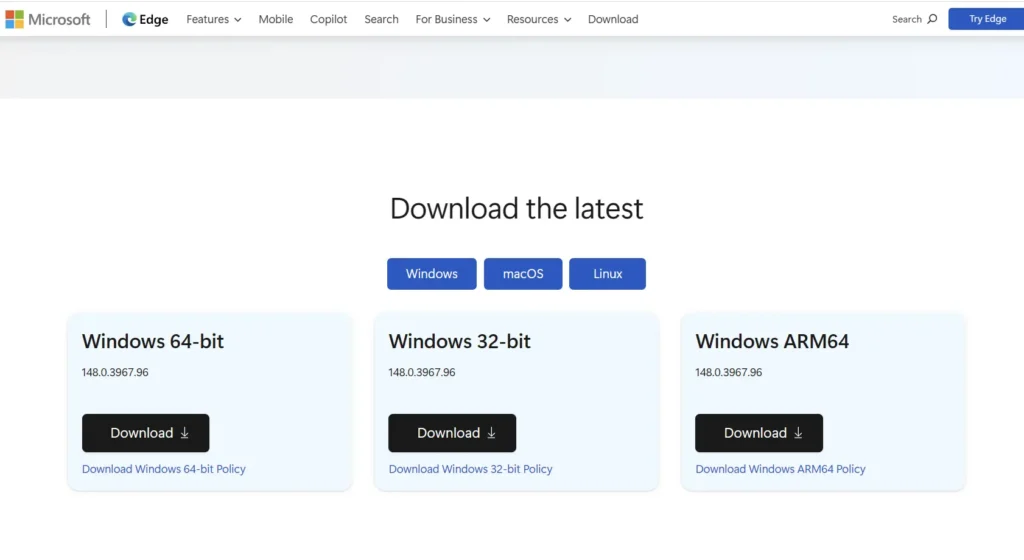
Task: Open Download Windows ARM64 Policy link
Action: (780, 469)
